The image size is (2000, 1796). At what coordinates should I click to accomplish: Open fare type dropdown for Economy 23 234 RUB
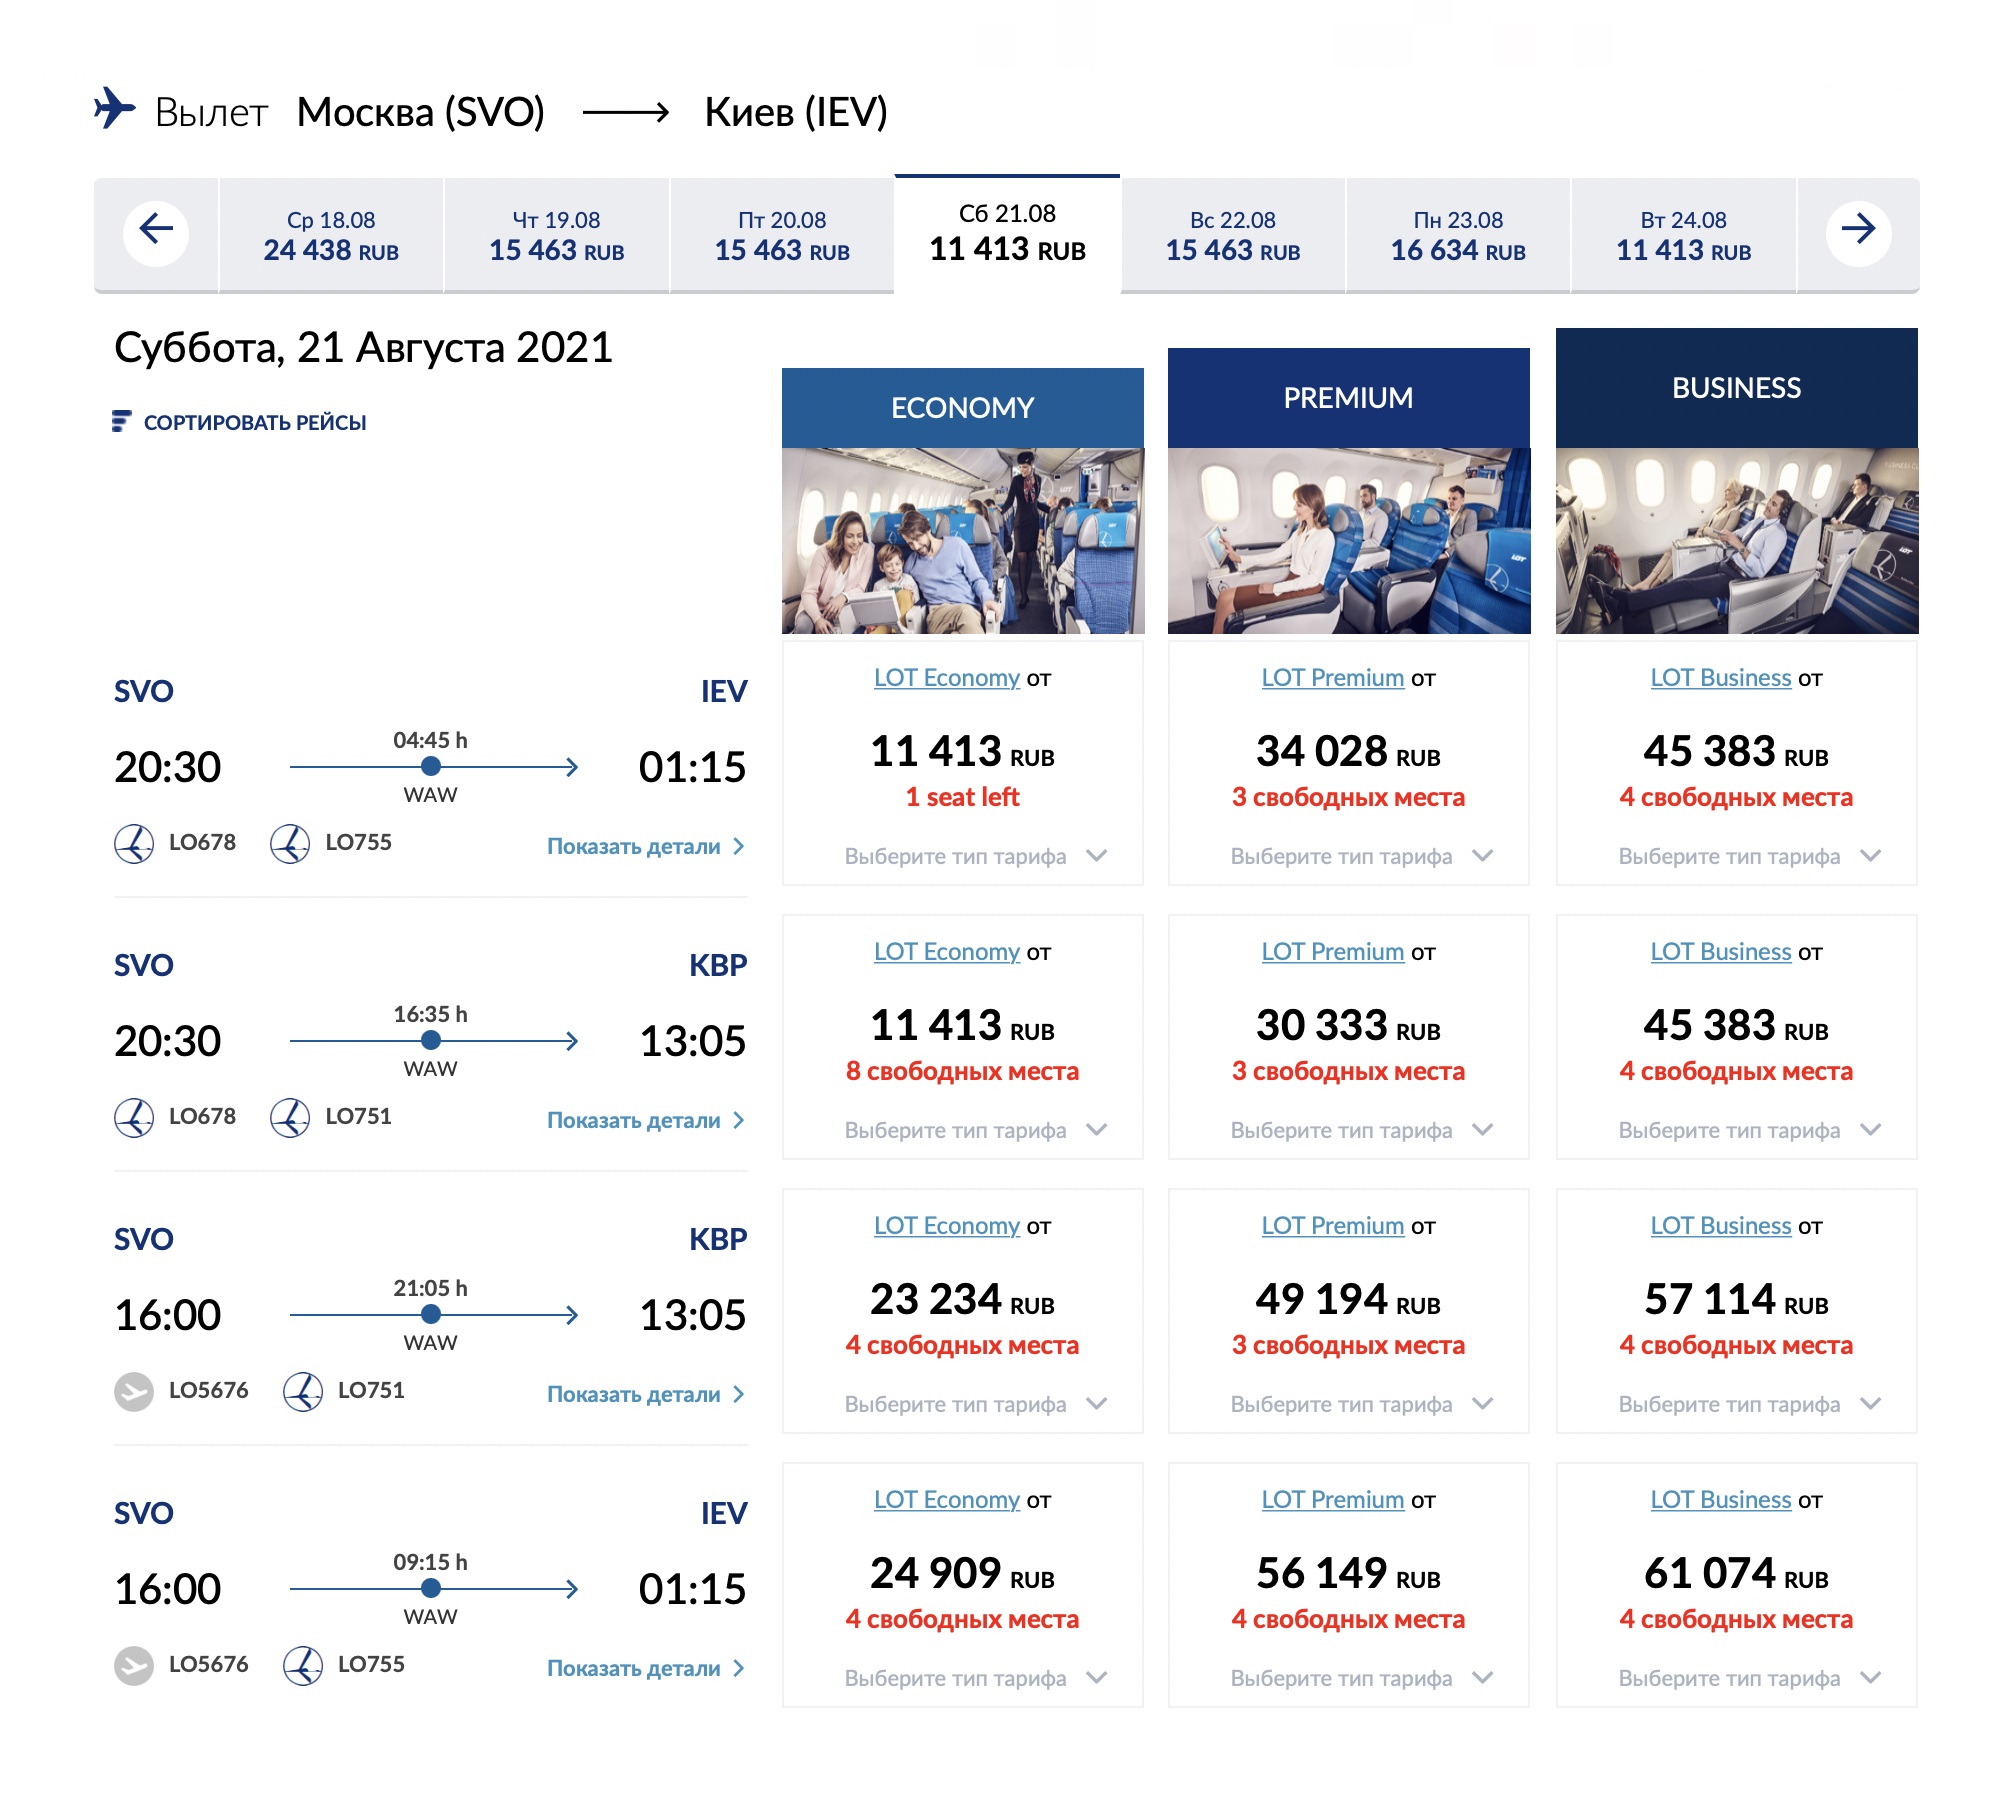975,1404
